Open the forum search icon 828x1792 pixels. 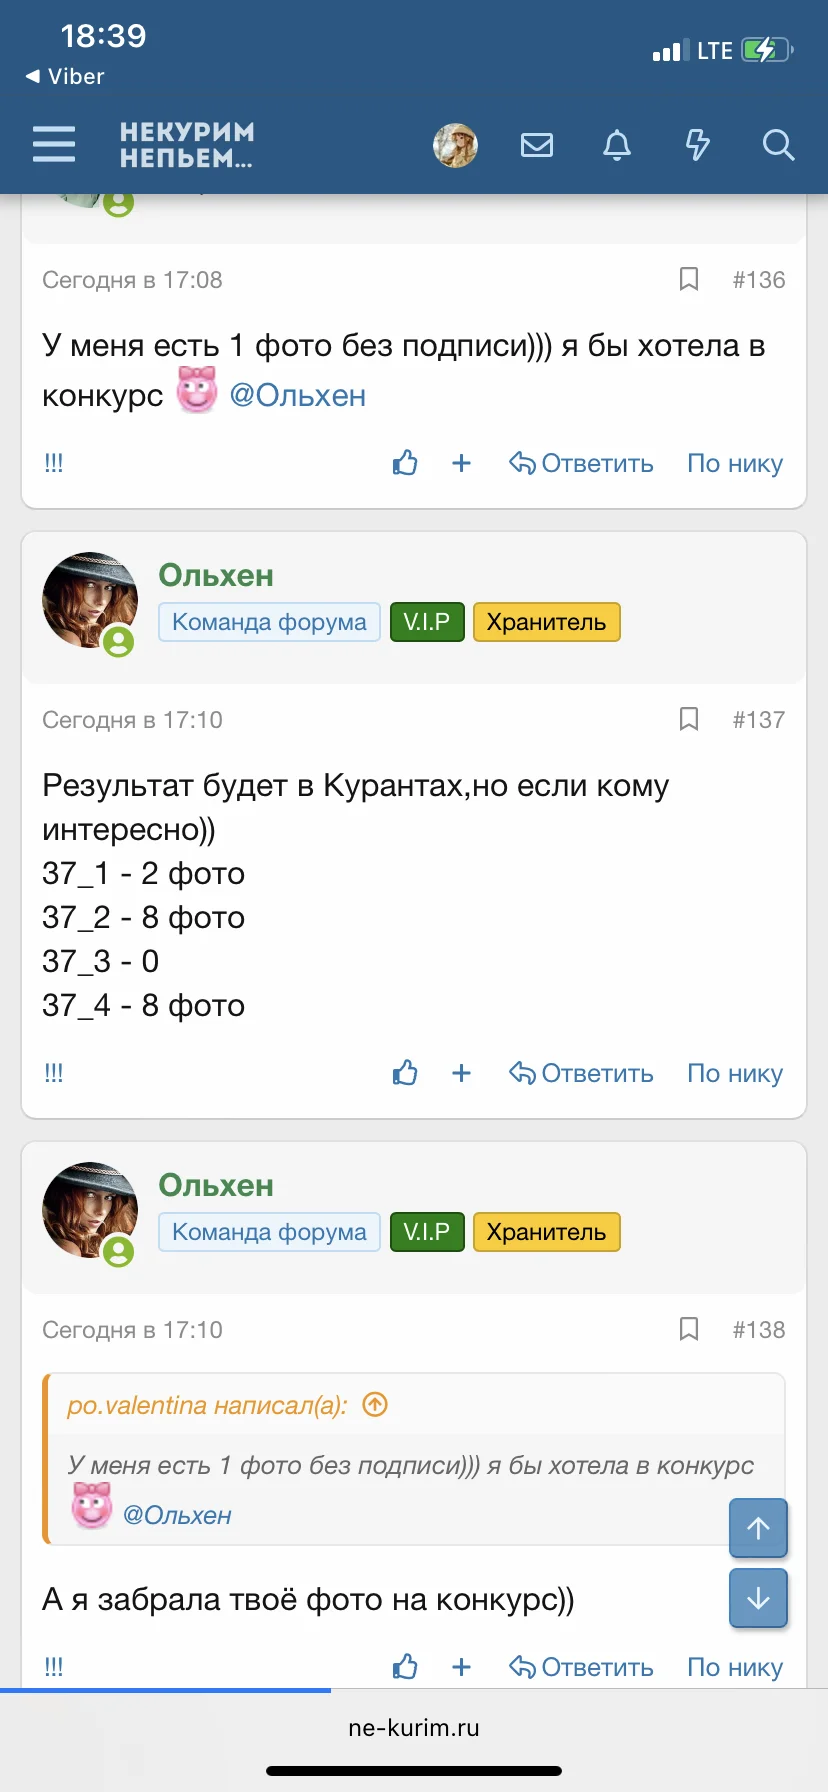pos(778,144)
